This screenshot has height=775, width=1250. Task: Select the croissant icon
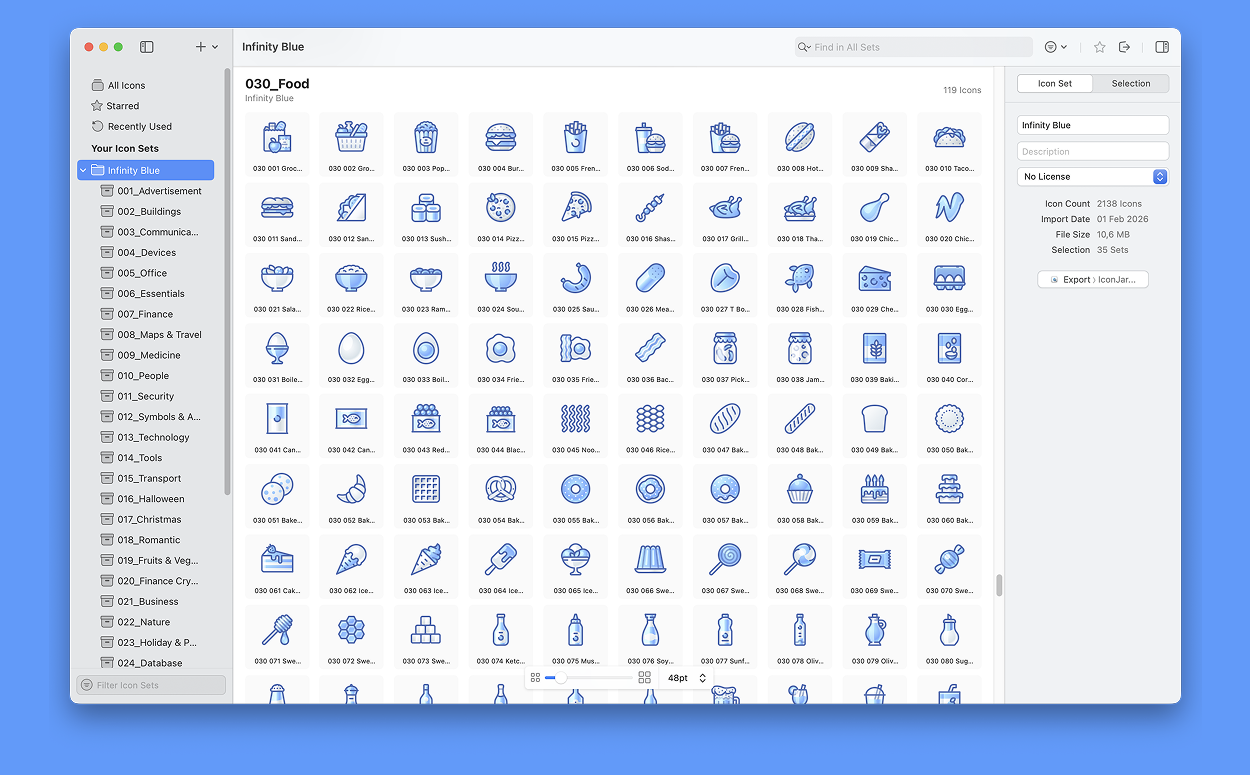(x=351, y=489)
